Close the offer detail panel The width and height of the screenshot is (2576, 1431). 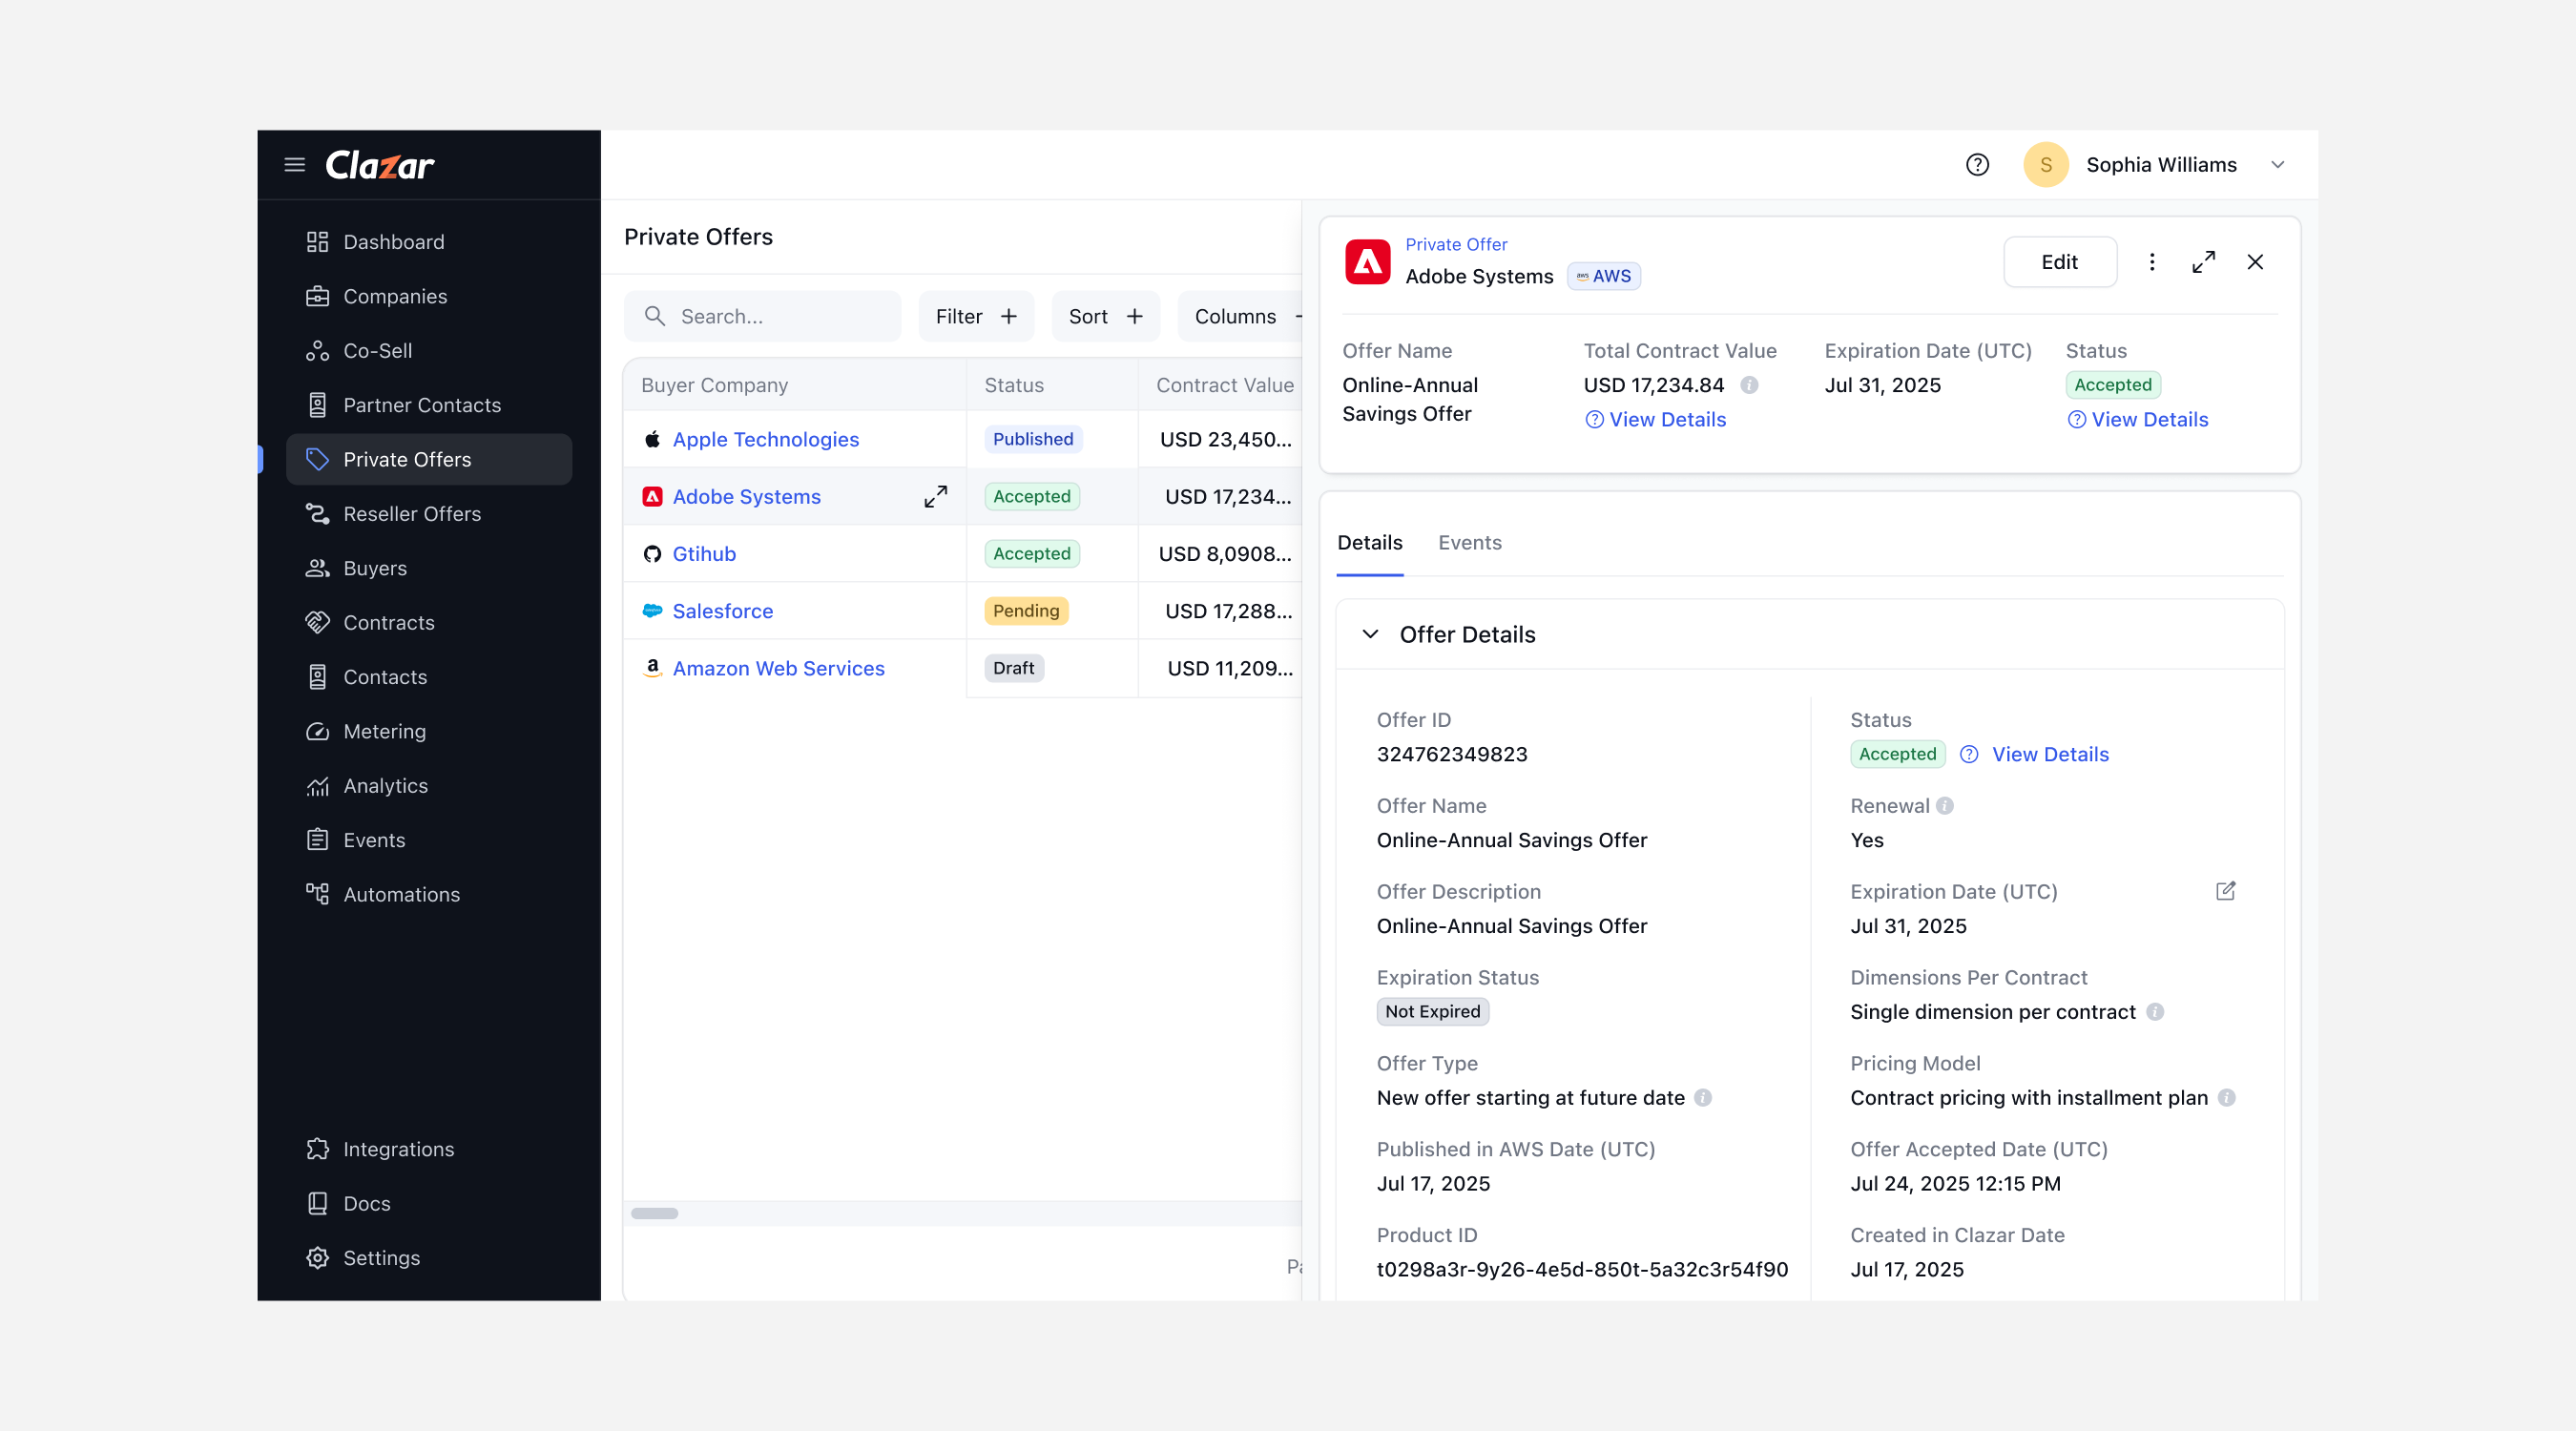point(2254,262)
